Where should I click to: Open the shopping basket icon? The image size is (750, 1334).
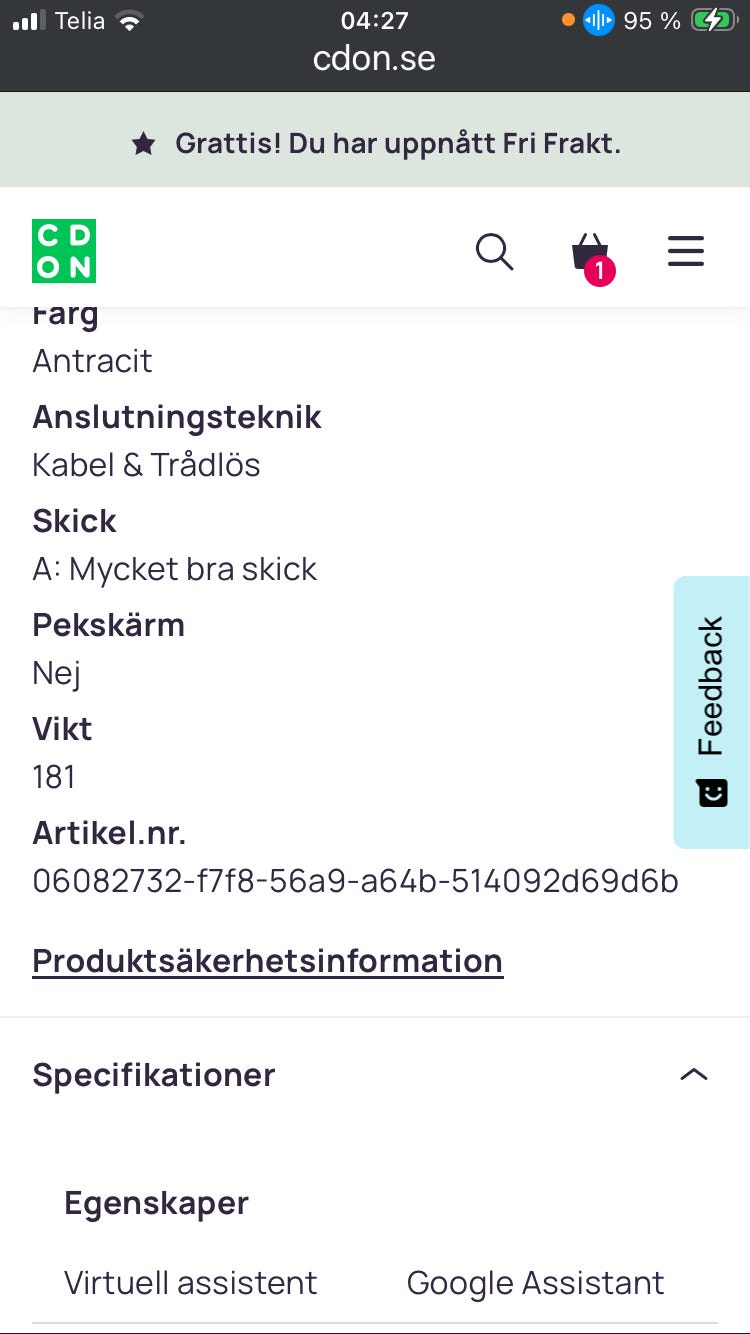point(589,250)
